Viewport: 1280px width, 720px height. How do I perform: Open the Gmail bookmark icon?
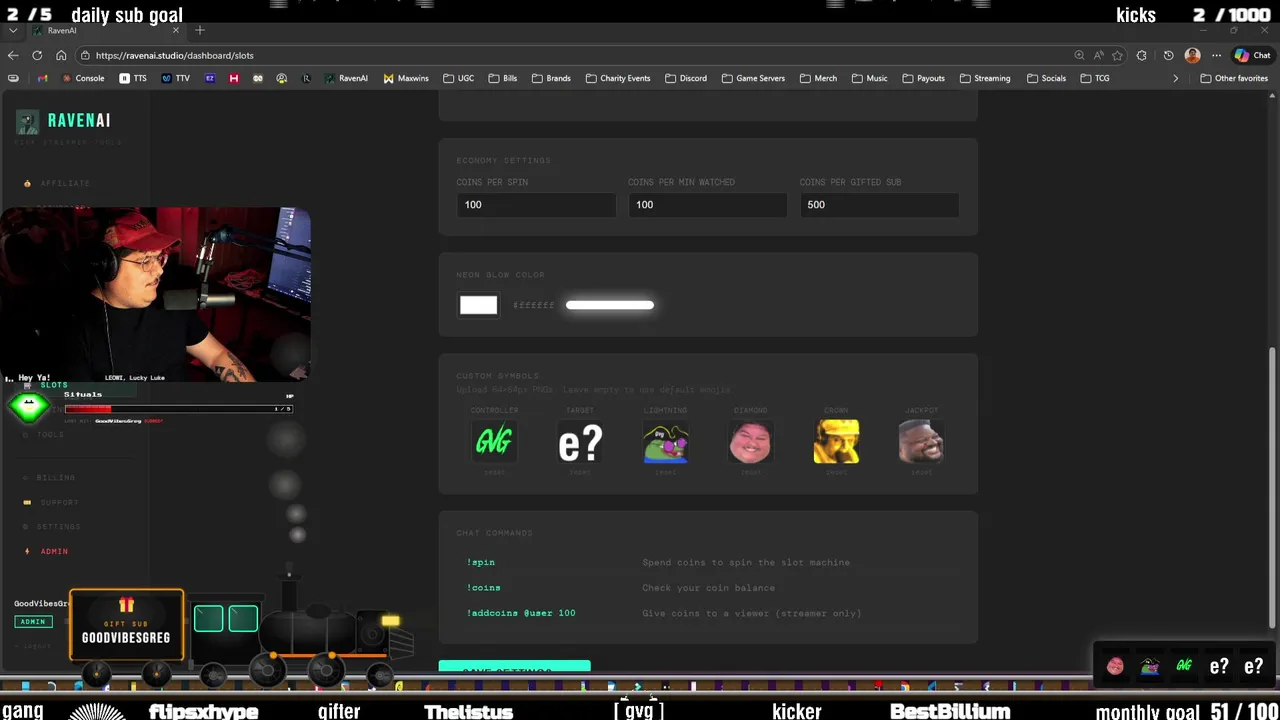coord(41,78)
